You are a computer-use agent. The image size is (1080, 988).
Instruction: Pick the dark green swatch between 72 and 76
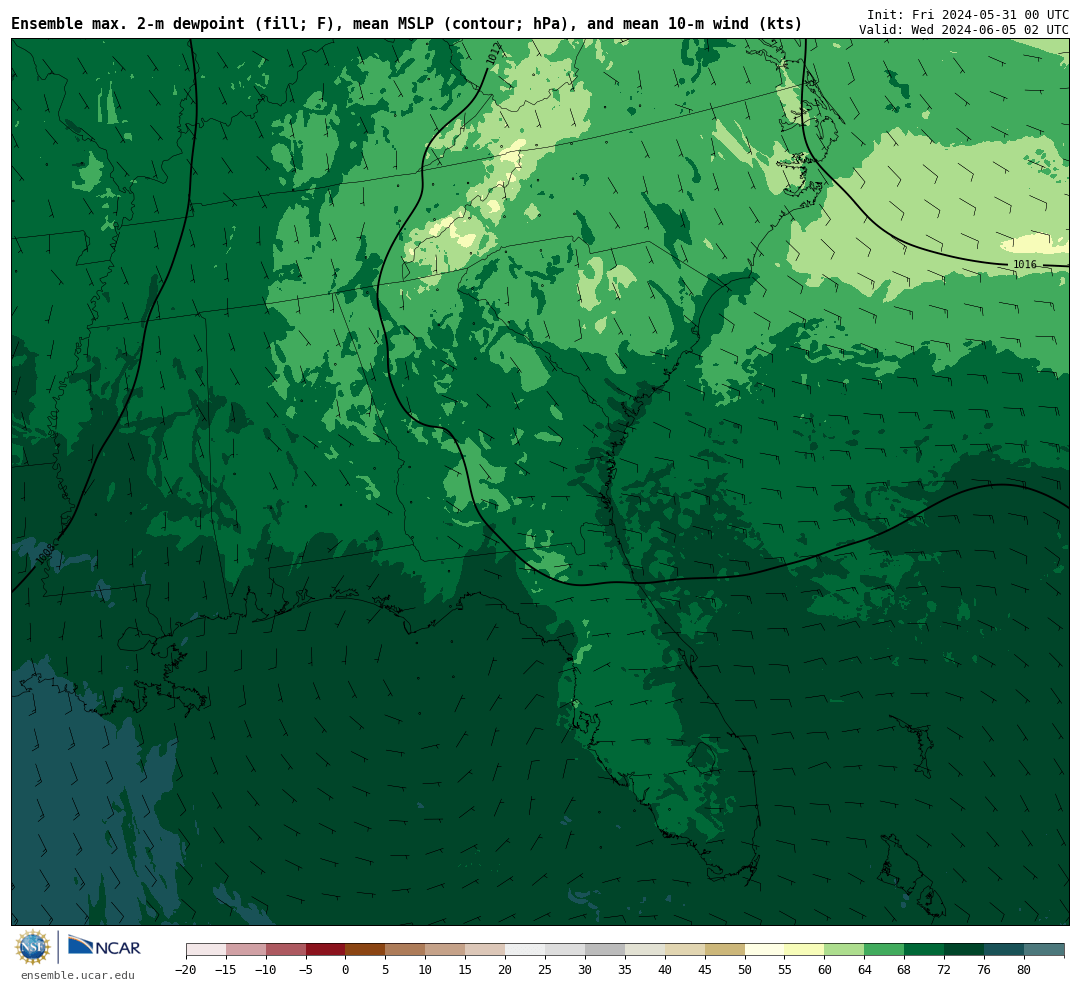pos(964,949)
